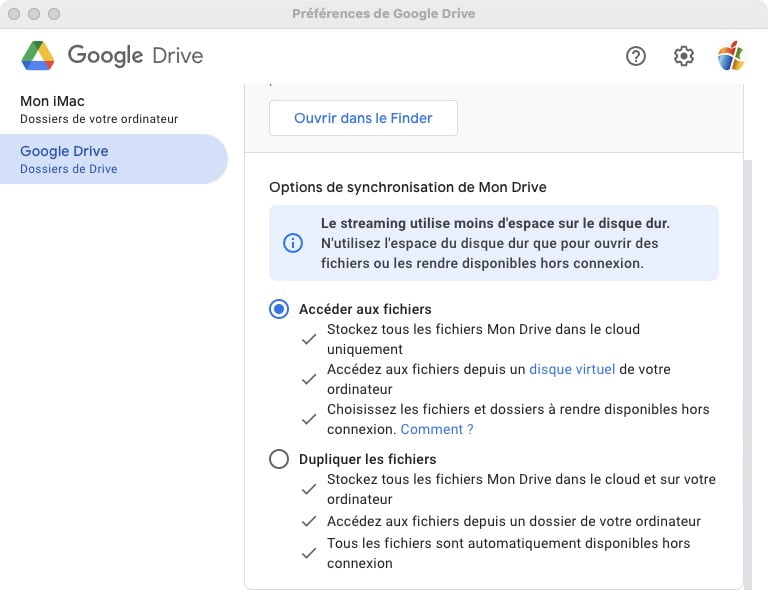
Task: Select the Accéder aux fichiers radio button
Action: point(279,309)
